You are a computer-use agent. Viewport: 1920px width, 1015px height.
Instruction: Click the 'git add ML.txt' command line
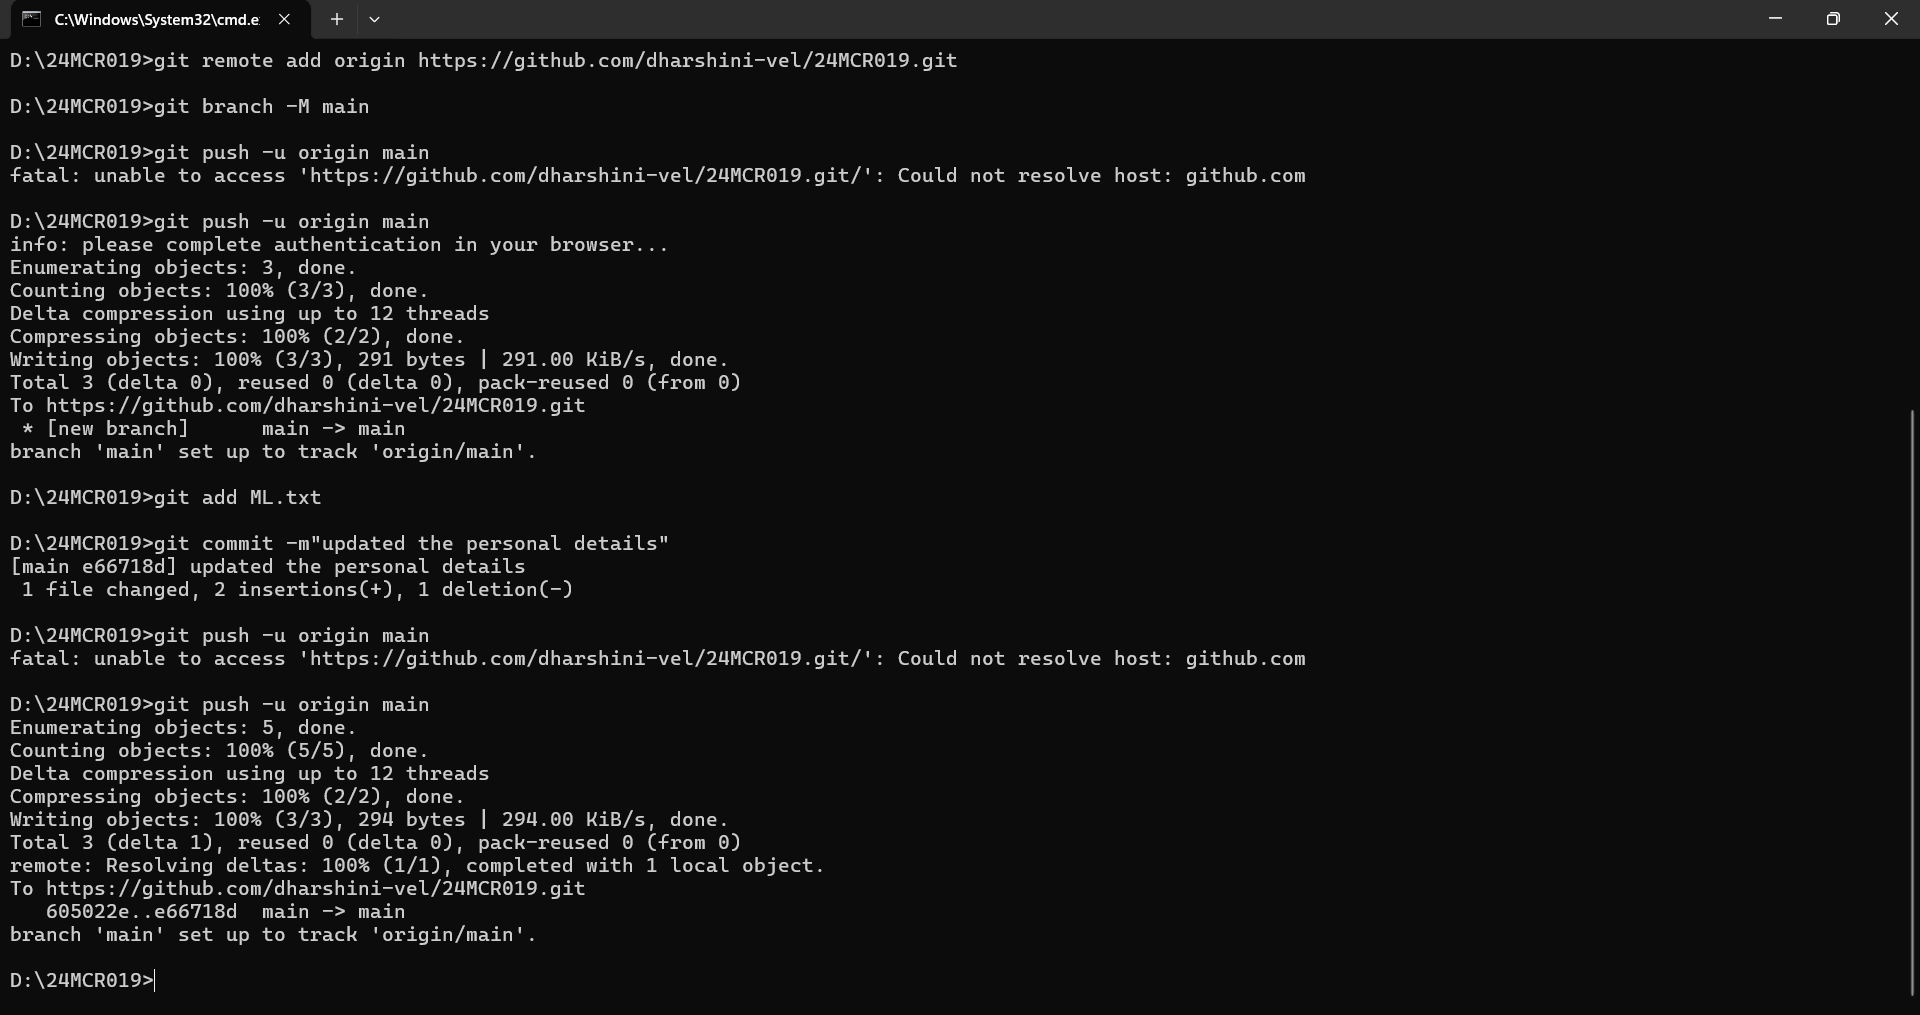(x=166, y=498)
